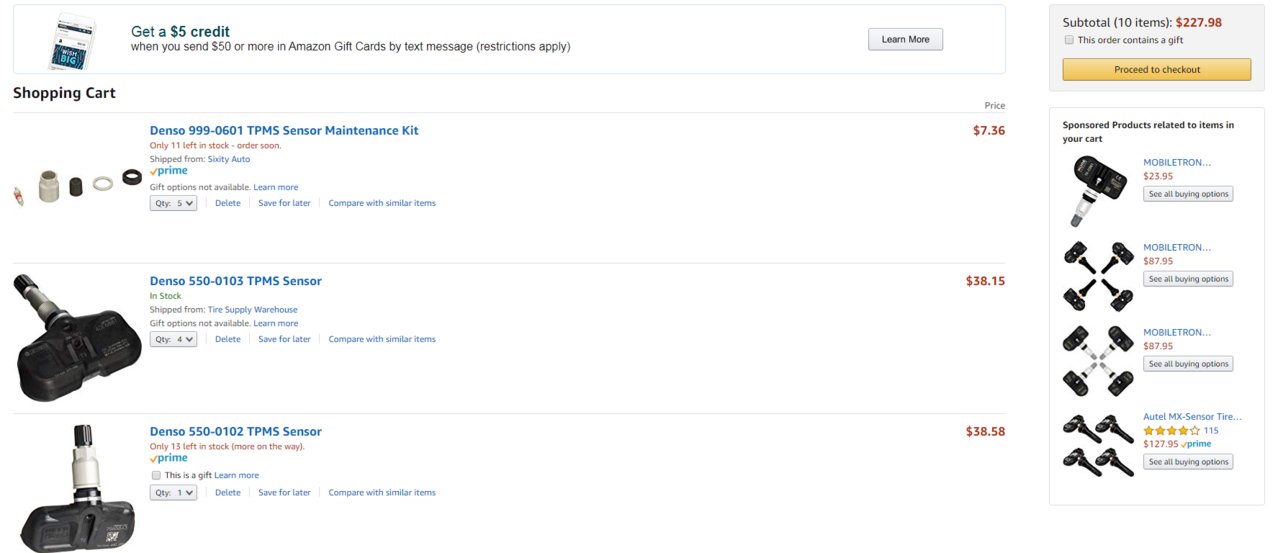Delete the Denso 550-0103 sensor from cart

point(228,339)
